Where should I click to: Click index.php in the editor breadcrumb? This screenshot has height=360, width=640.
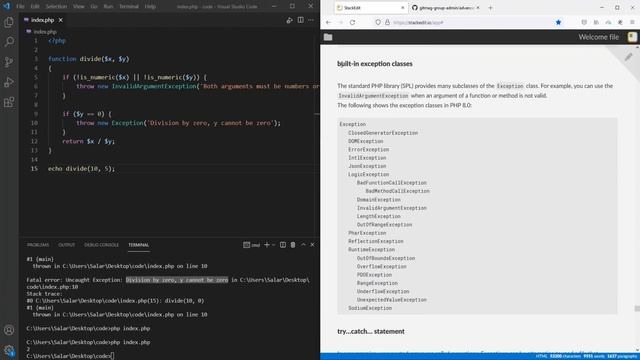click(x=45, y=32)
